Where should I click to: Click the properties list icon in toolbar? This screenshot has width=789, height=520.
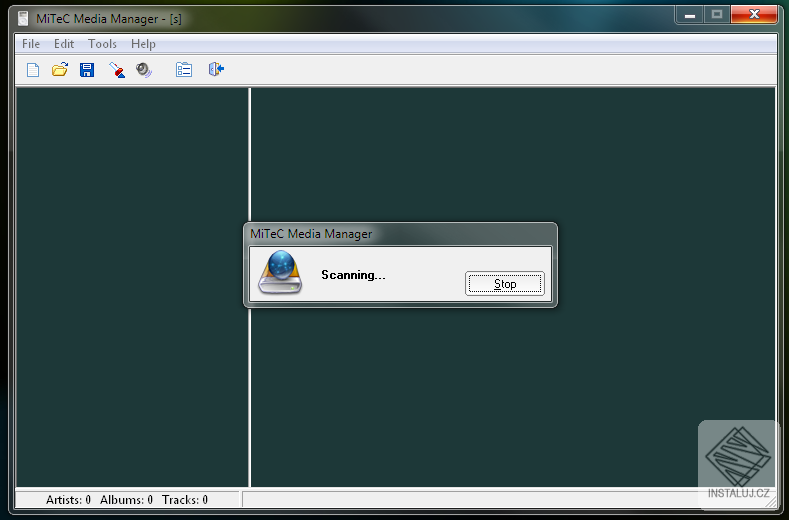(184, 69)
